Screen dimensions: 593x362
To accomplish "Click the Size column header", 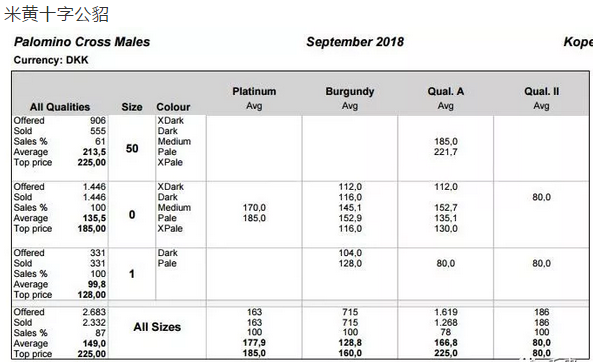I will (132, 107).
